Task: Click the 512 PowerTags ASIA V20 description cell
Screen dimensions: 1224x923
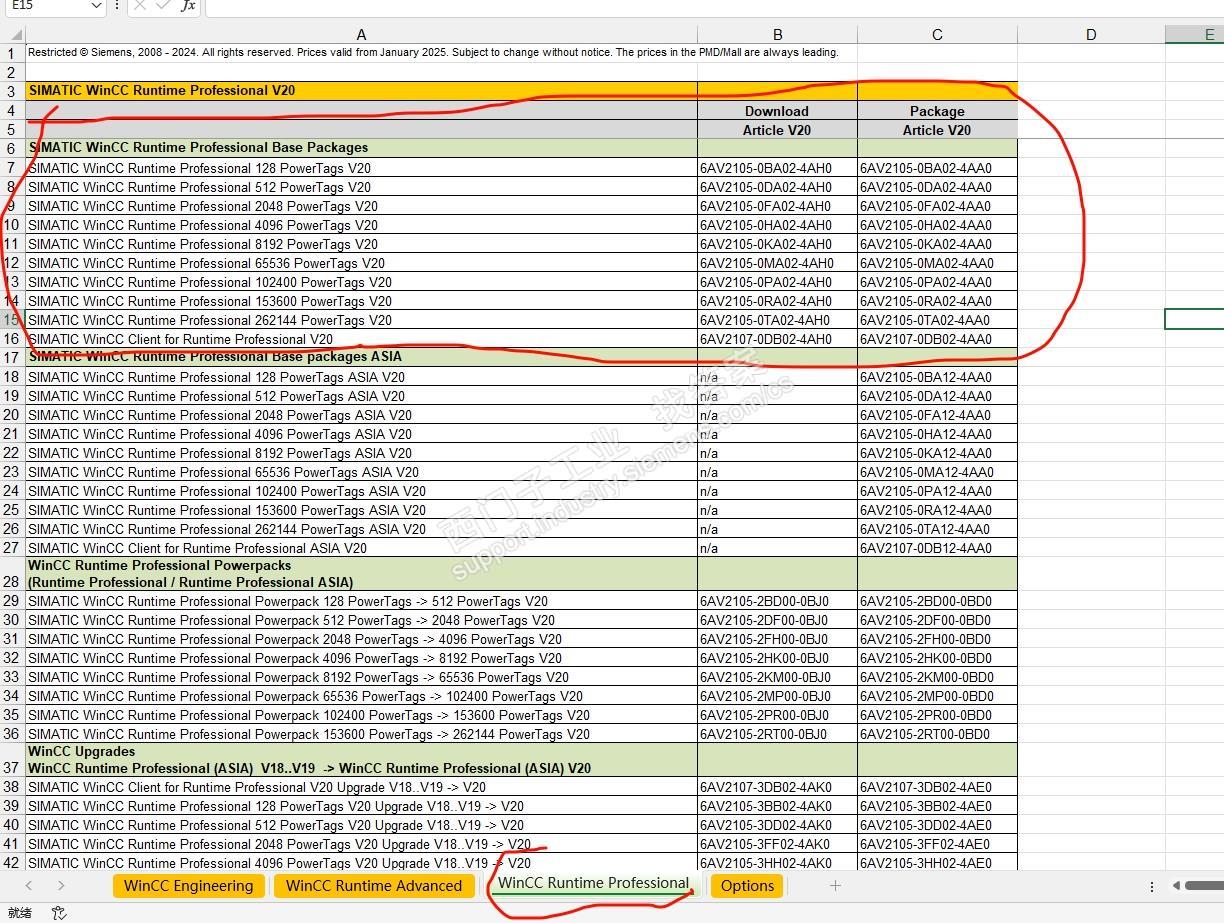Action: click(x=361, y=396)
